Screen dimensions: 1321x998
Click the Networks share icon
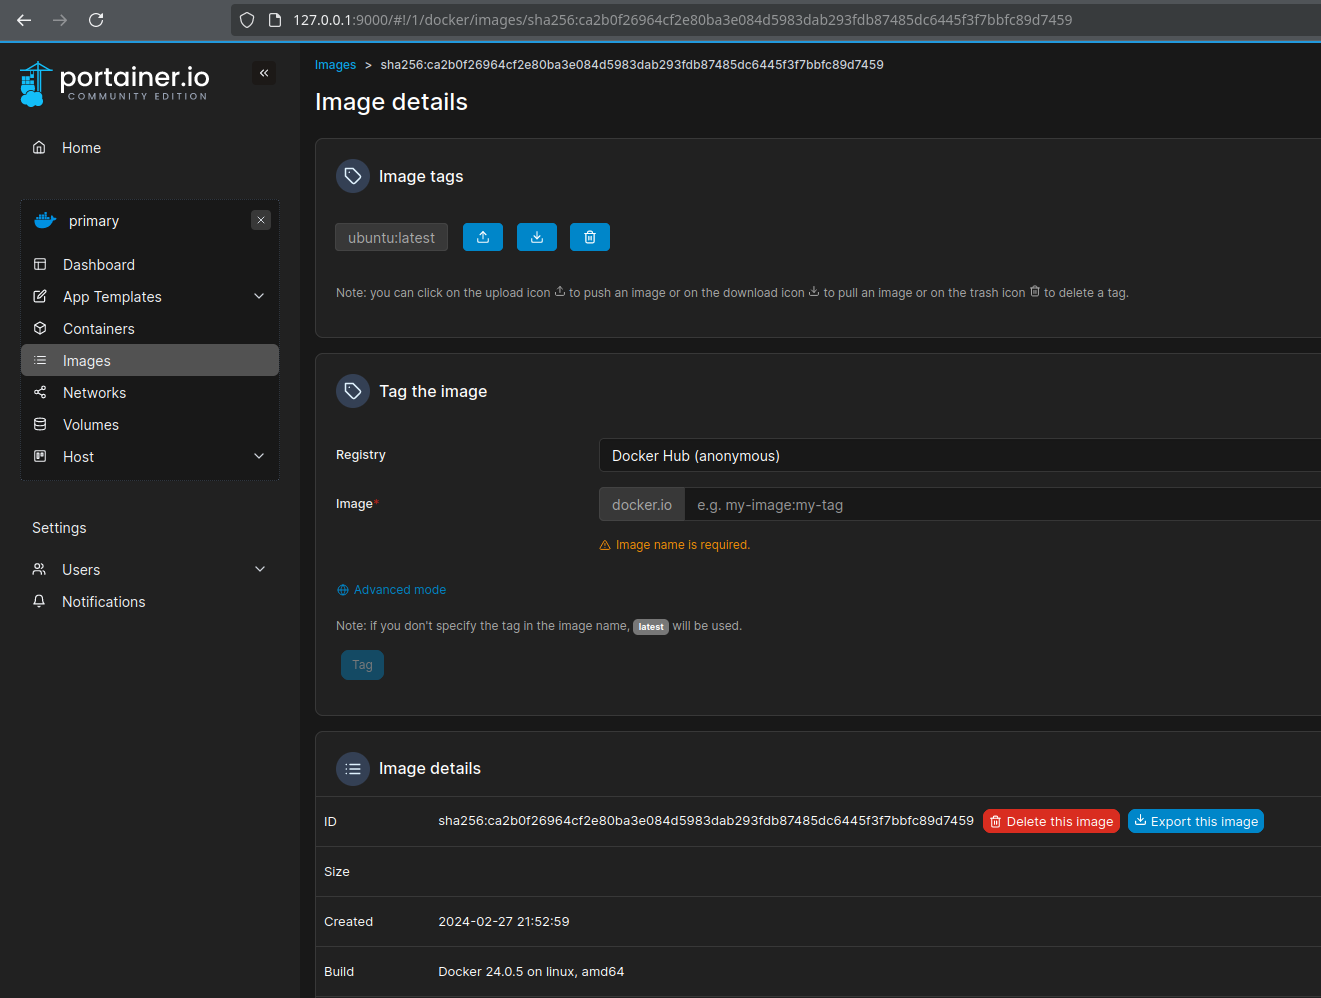click(40, 392)
